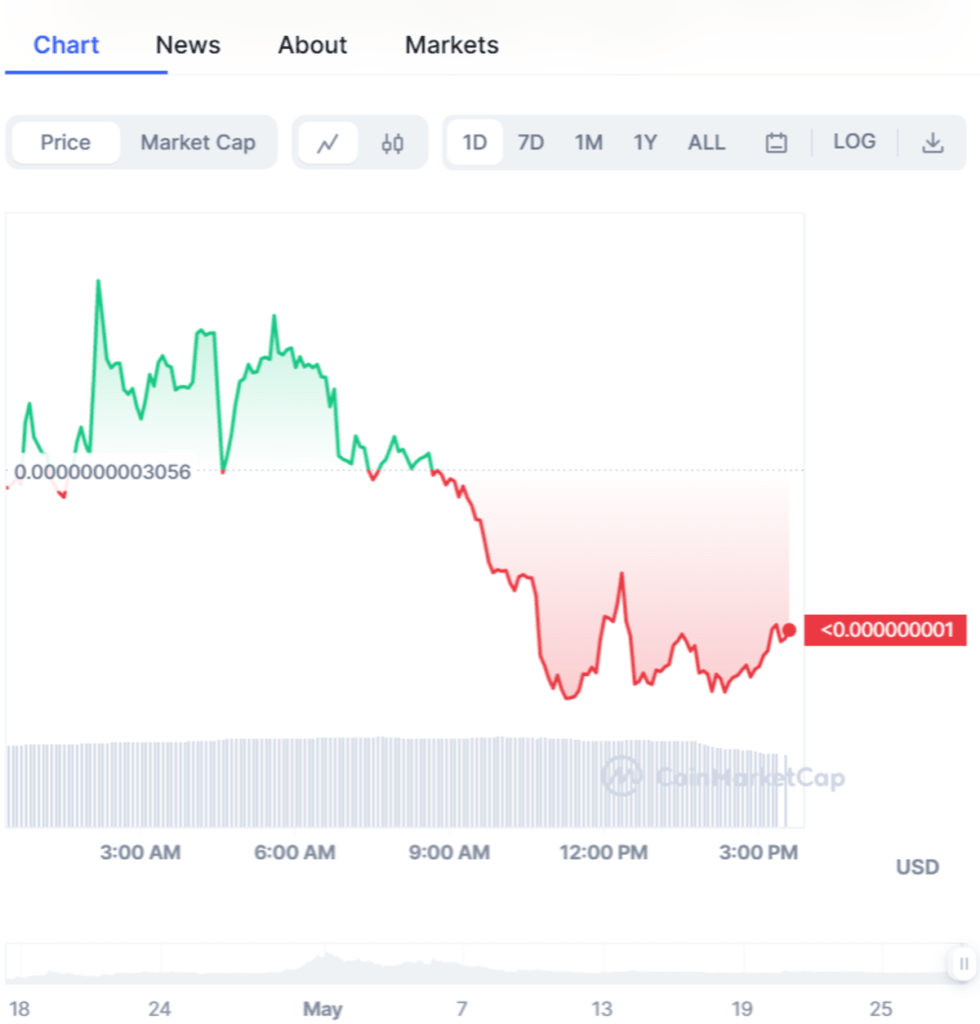Open the About tab
The width and height of the screenshot is (980, 1024).
pos(312,45)
